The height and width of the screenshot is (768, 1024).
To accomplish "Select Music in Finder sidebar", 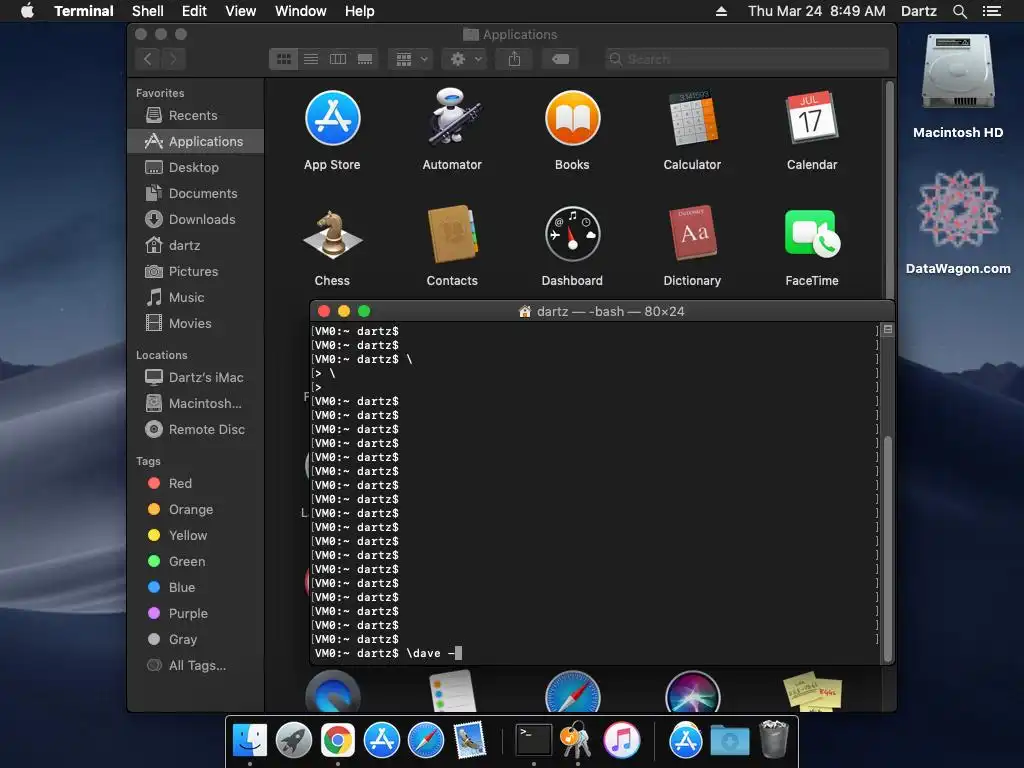I will (195, 298).
